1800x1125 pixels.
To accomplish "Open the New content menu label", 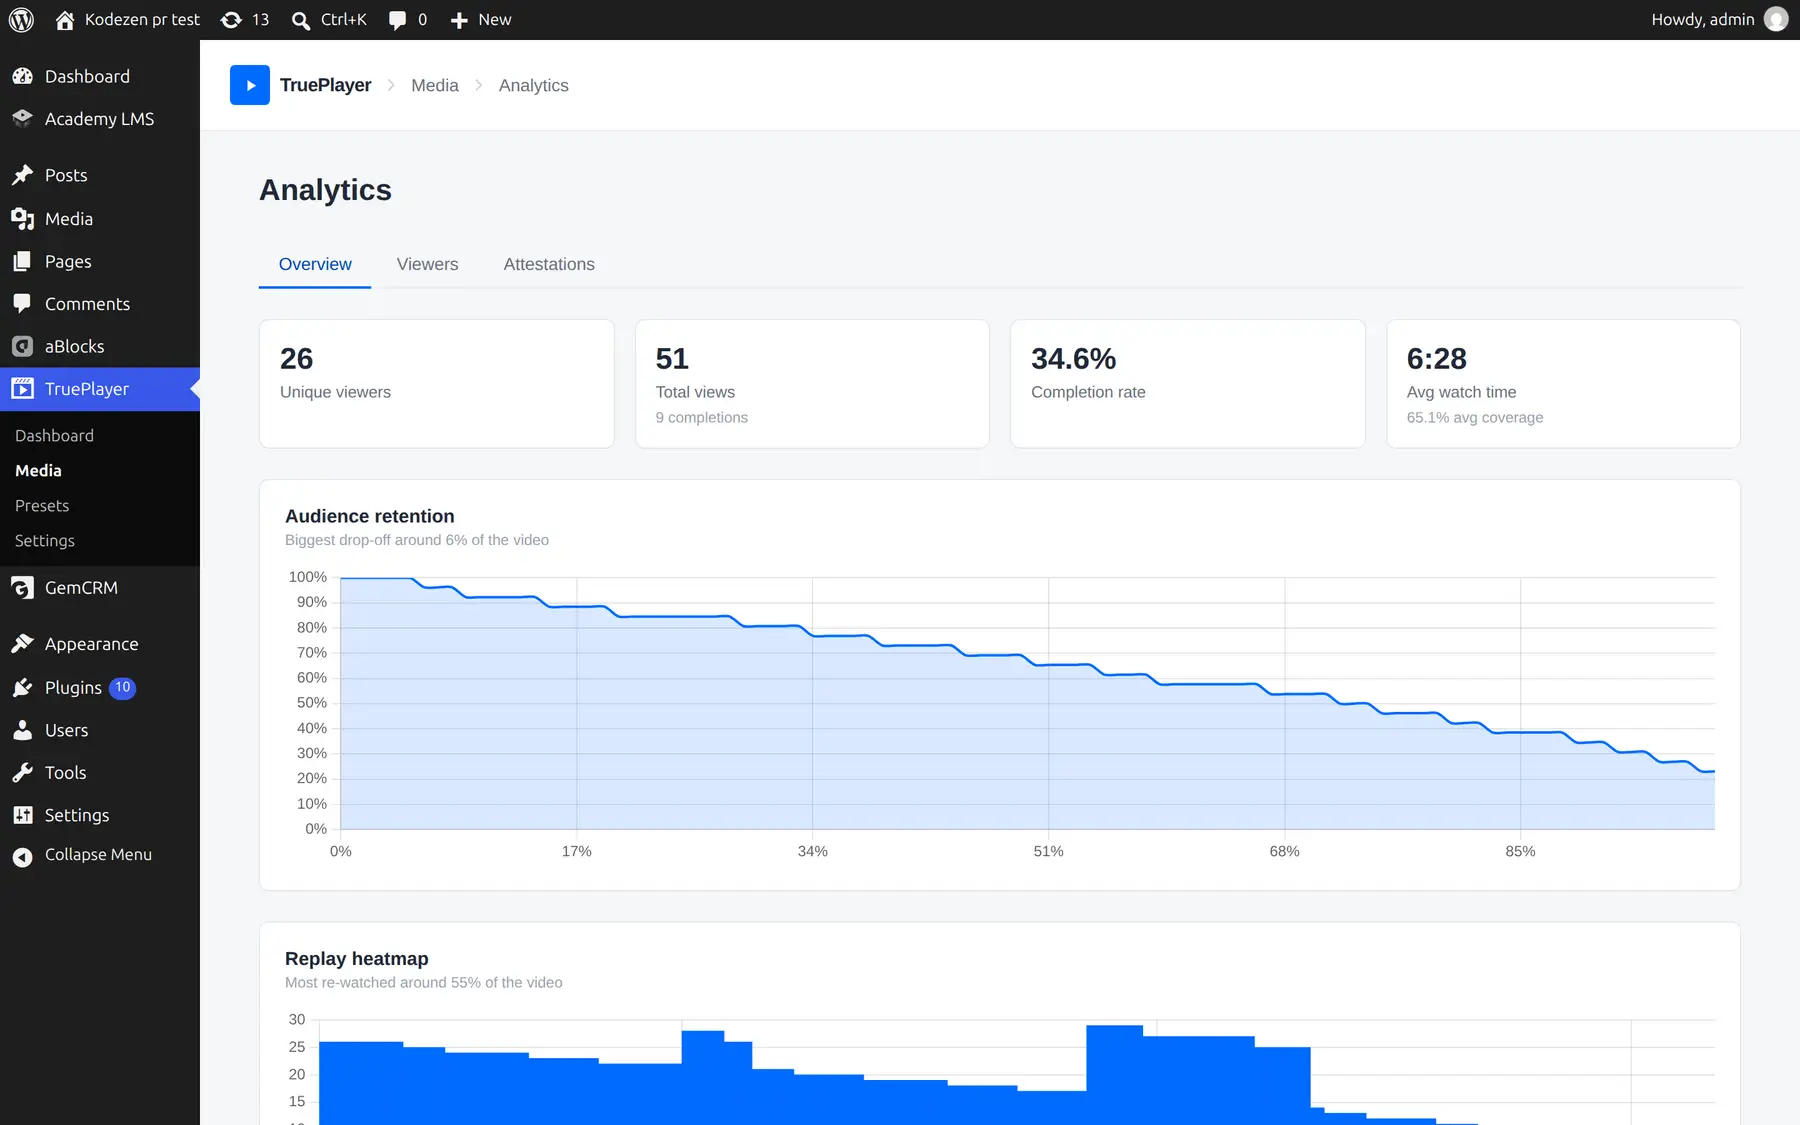I will [495, 19].
